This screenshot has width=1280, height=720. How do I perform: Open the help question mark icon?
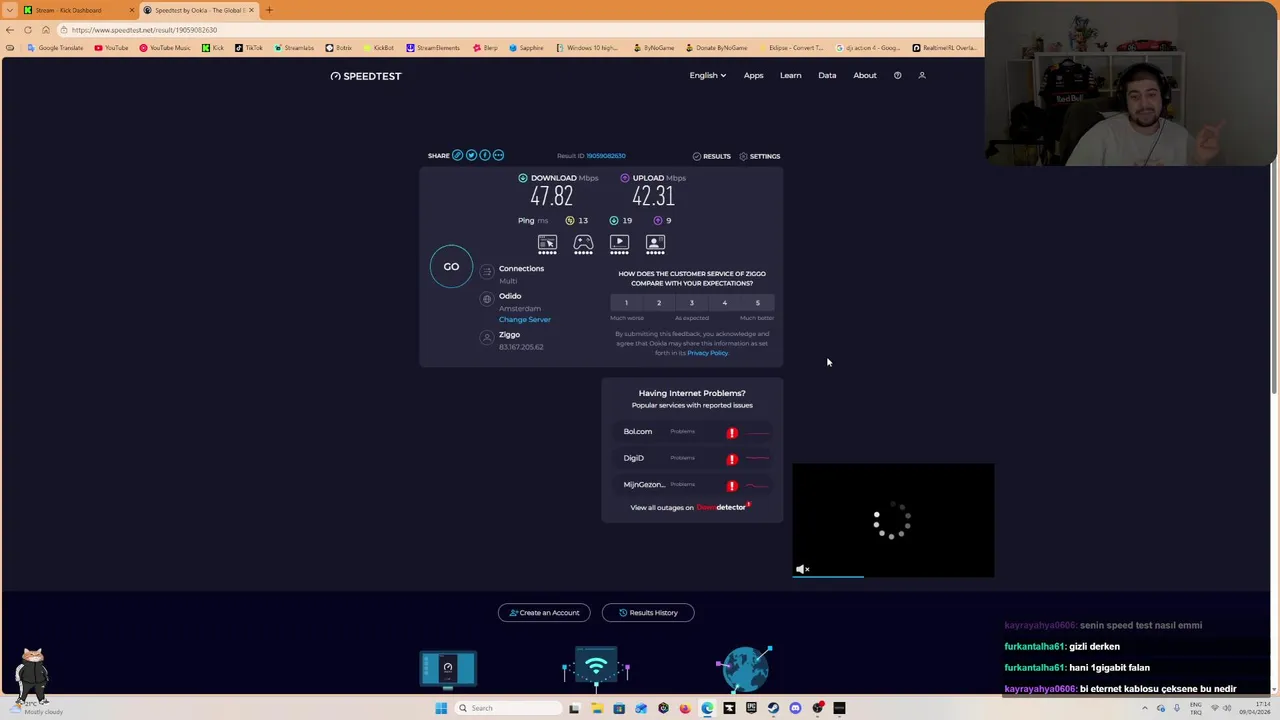897,75
